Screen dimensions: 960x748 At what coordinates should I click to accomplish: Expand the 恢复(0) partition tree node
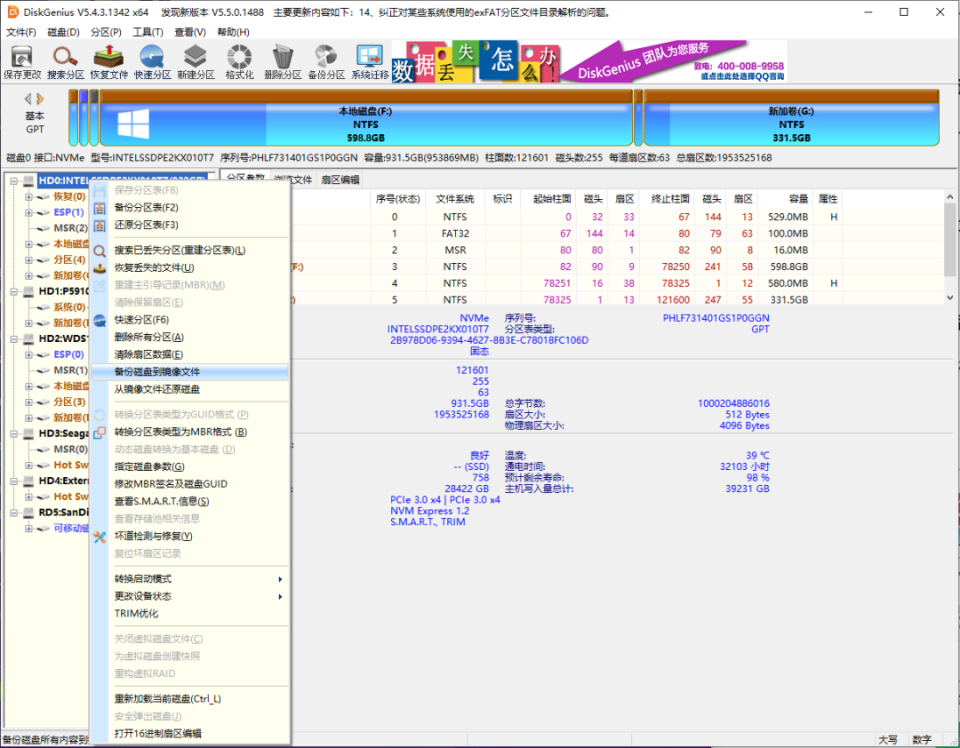pyautogui.click(x=29, y=197)
